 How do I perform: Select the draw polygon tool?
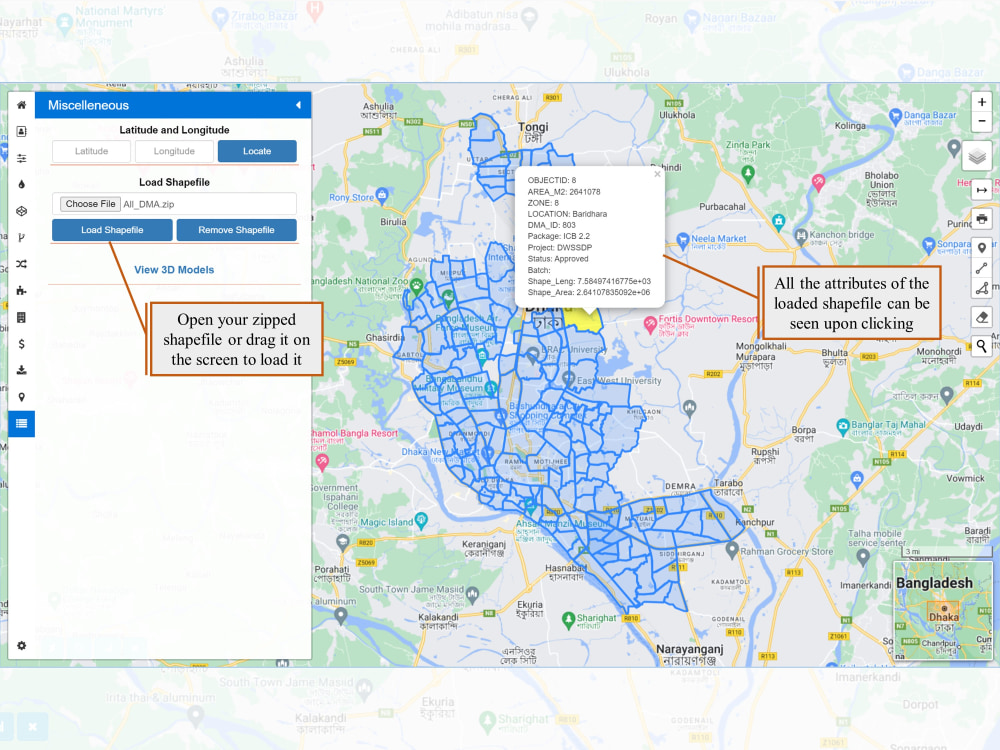coord(982,288)
